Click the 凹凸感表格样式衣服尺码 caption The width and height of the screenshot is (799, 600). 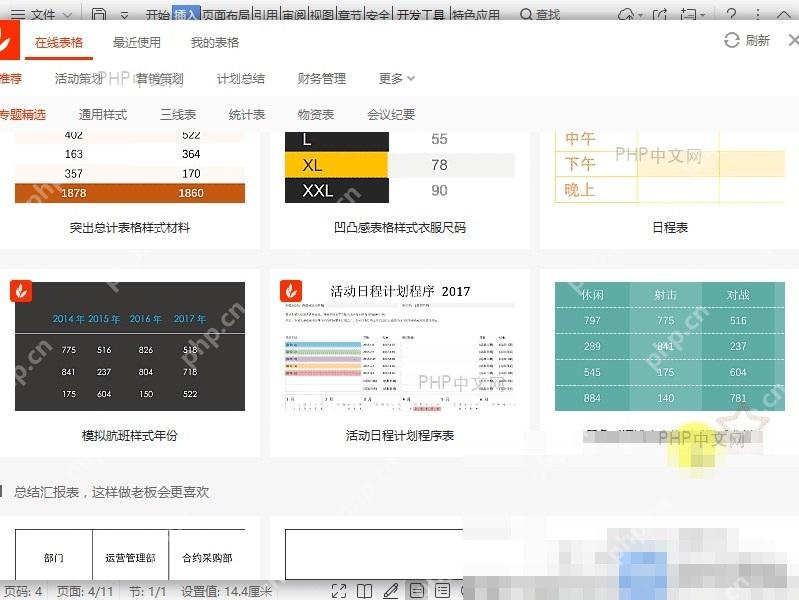(x=400, y=227)
